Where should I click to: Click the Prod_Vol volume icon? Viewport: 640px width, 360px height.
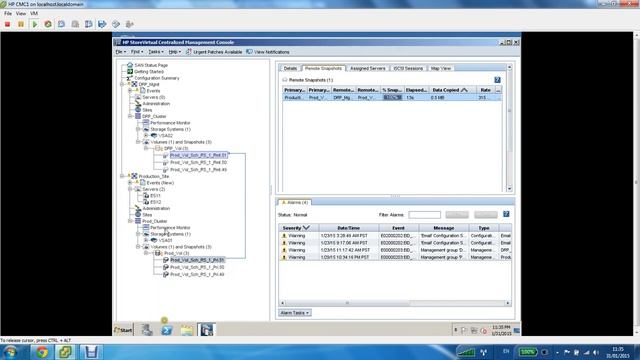click(158, 253)
